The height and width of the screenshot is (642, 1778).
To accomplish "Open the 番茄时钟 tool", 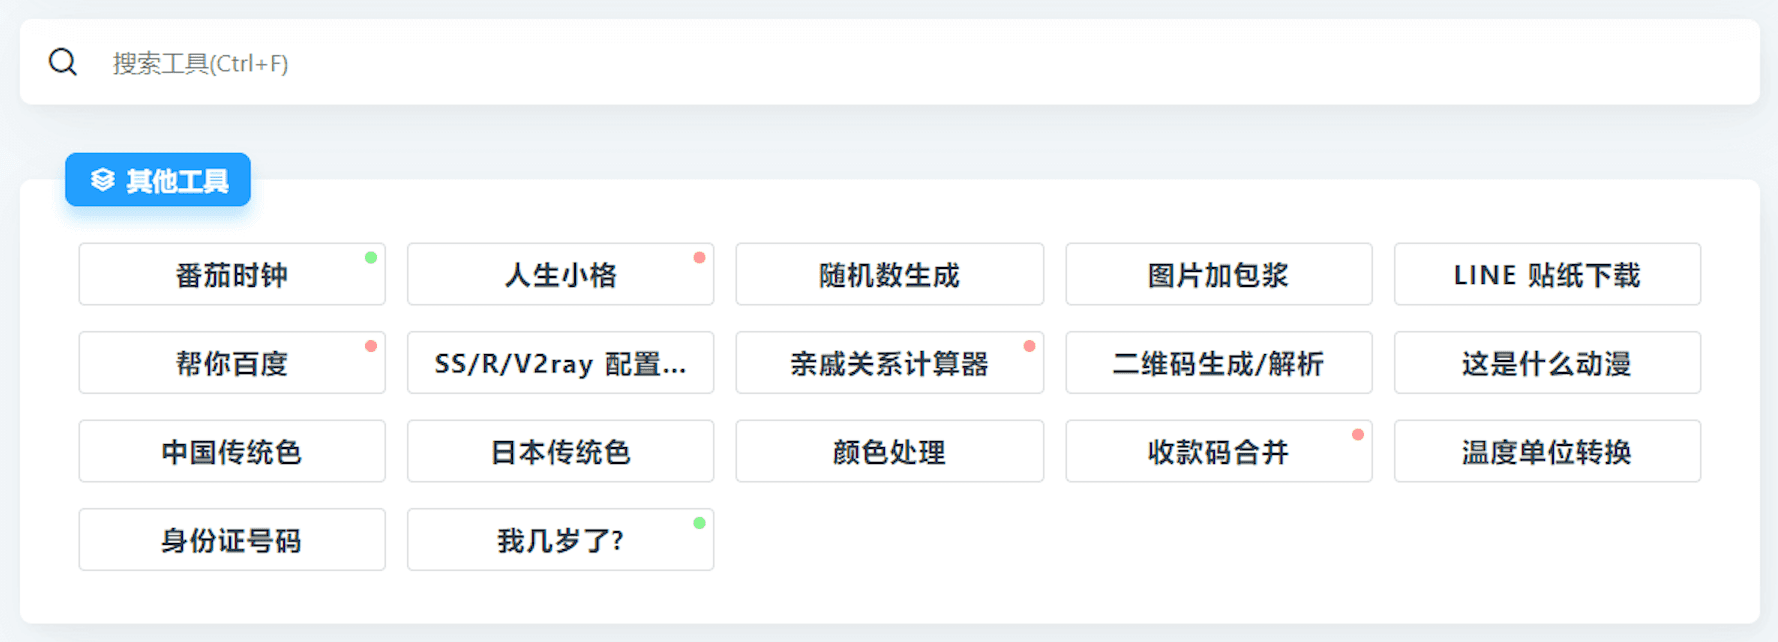I will (x=232, y=274).
